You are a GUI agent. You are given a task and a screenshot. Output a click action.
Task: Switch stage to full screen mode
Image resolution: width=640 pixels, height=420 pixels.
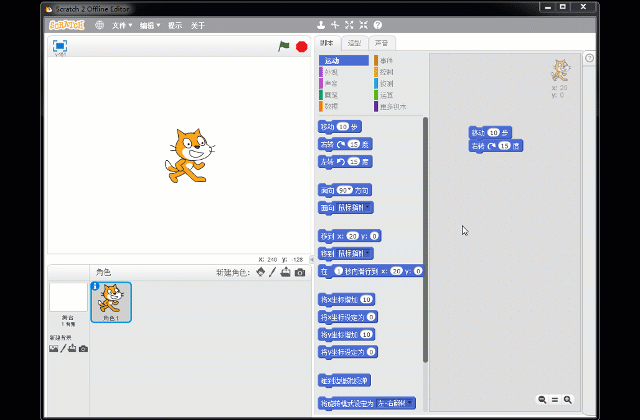point(60,46)
